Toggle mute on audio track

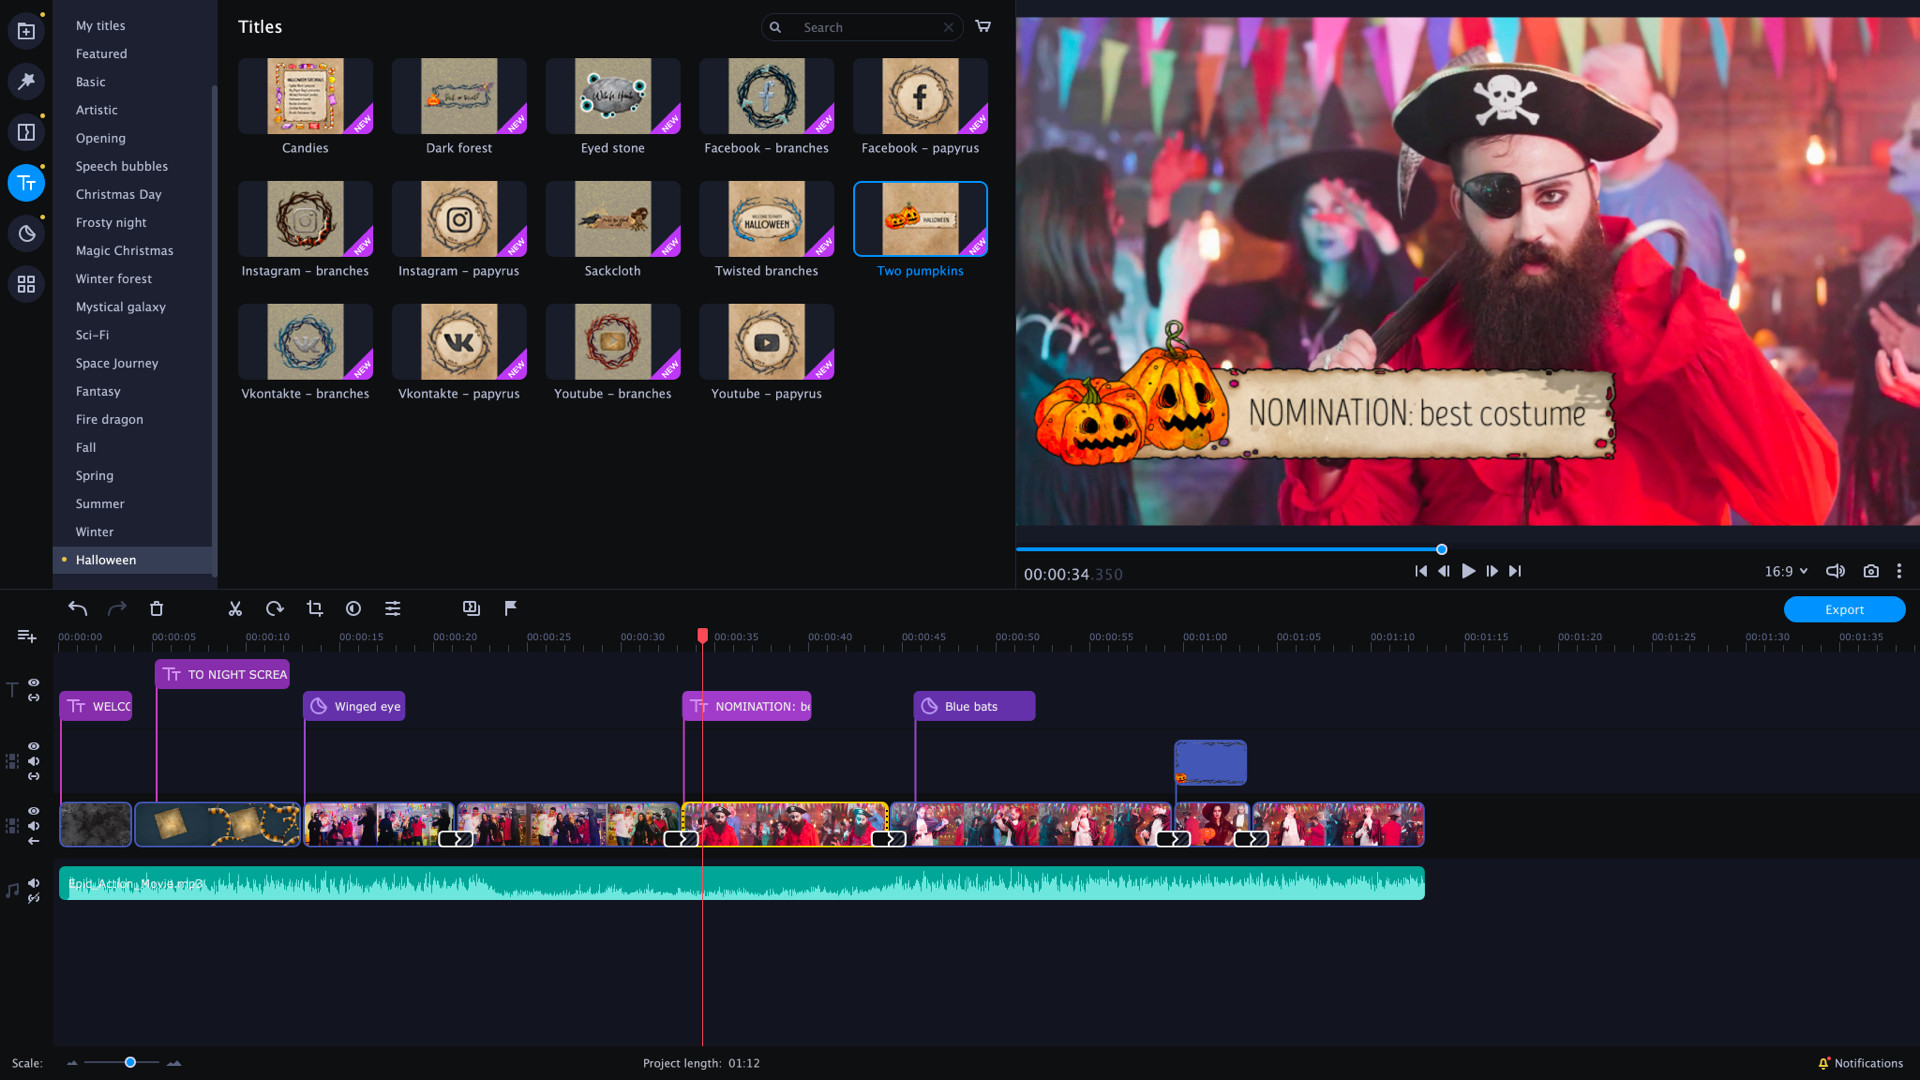coord(36,878)
